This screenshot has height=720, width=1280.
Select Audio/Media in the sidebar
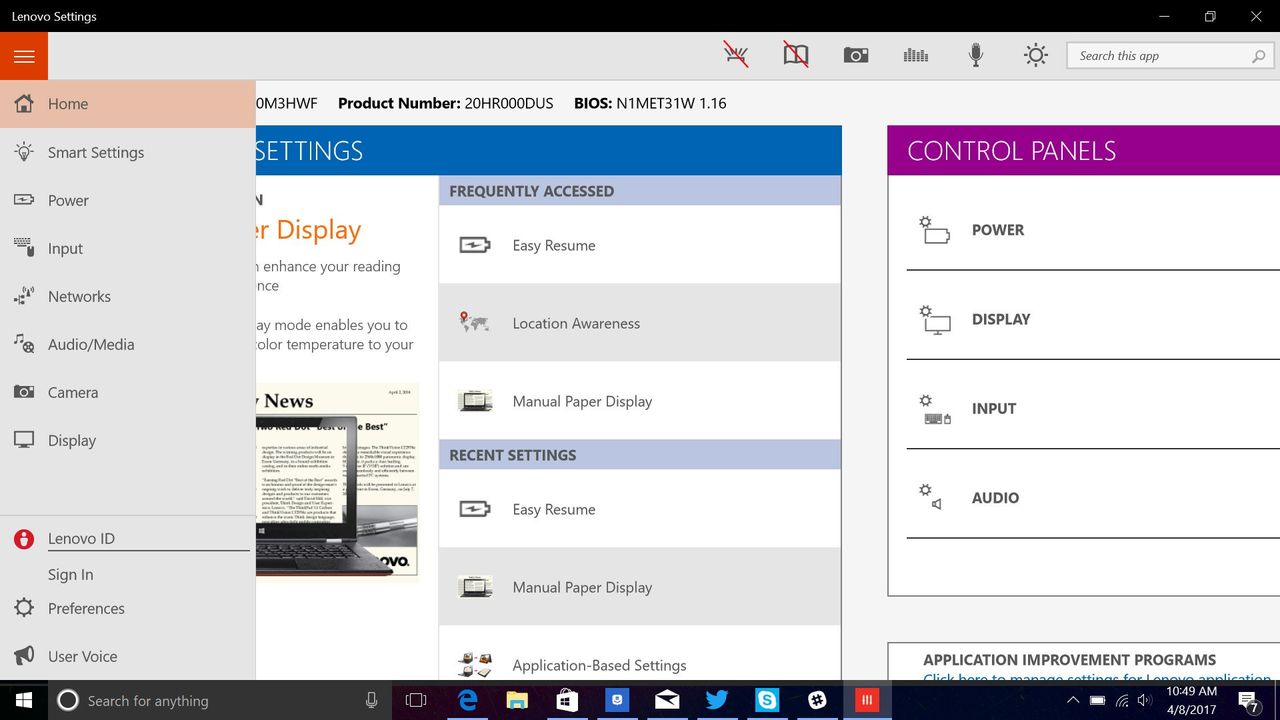[x=128, y=344]
